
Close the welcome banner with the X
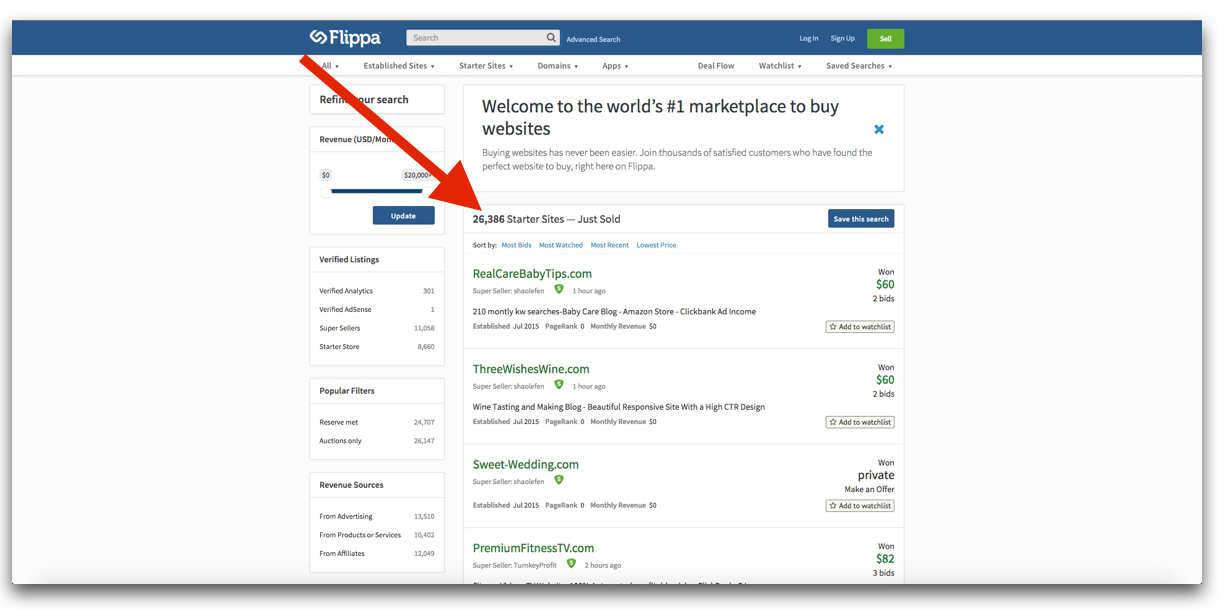click(879, 129)
